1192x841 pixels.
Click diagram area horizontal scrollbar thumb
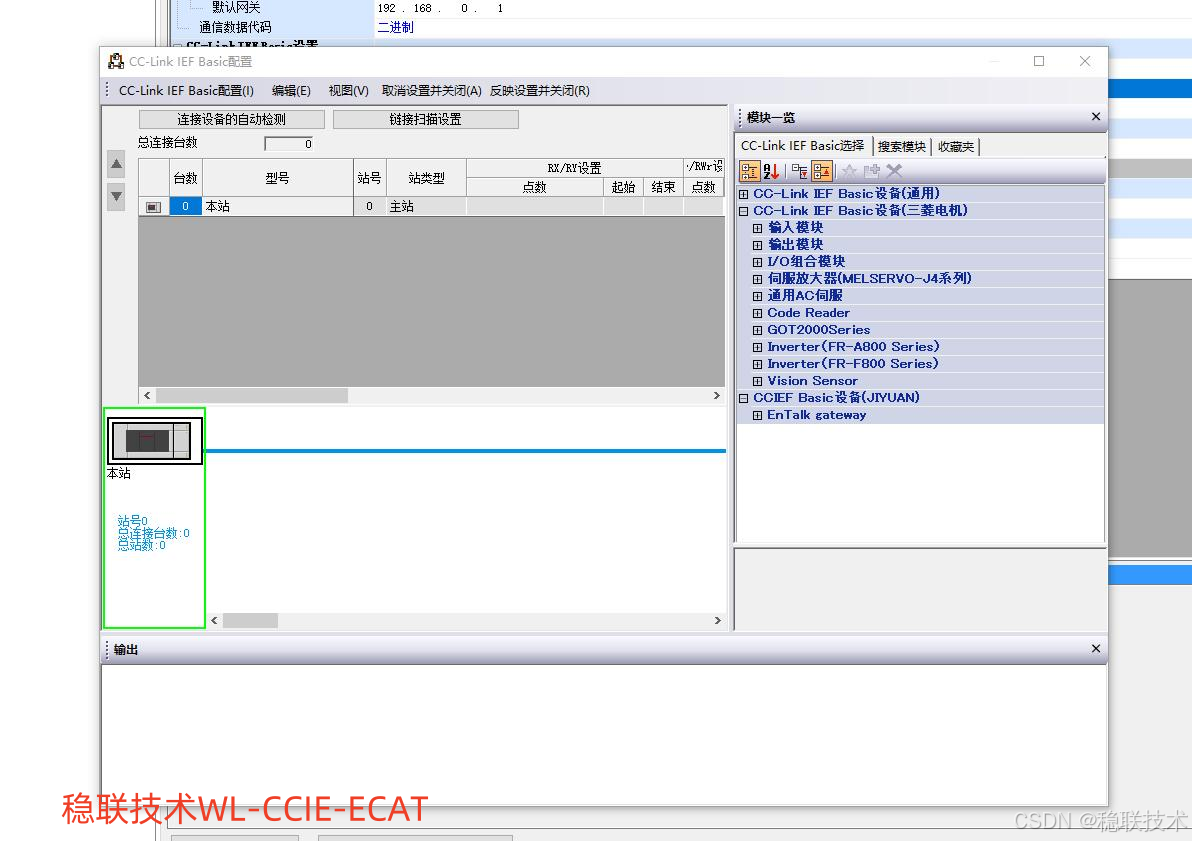tap(250, 620)
